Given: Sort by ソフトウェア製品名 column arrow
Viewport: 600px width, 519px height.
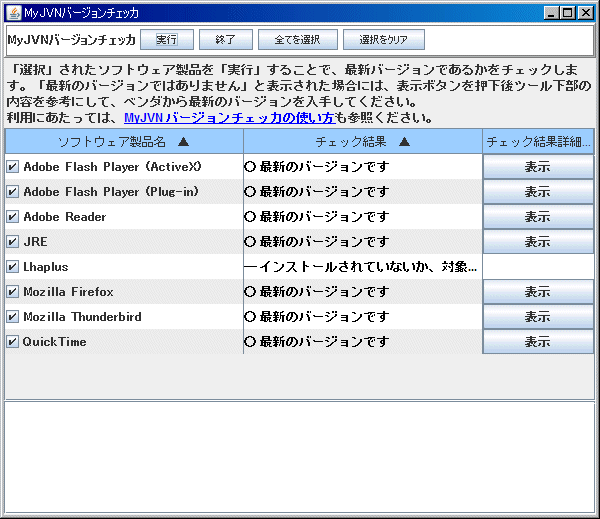Looking at the screenshot, I should pyautogui.click(x=184, y=142).
